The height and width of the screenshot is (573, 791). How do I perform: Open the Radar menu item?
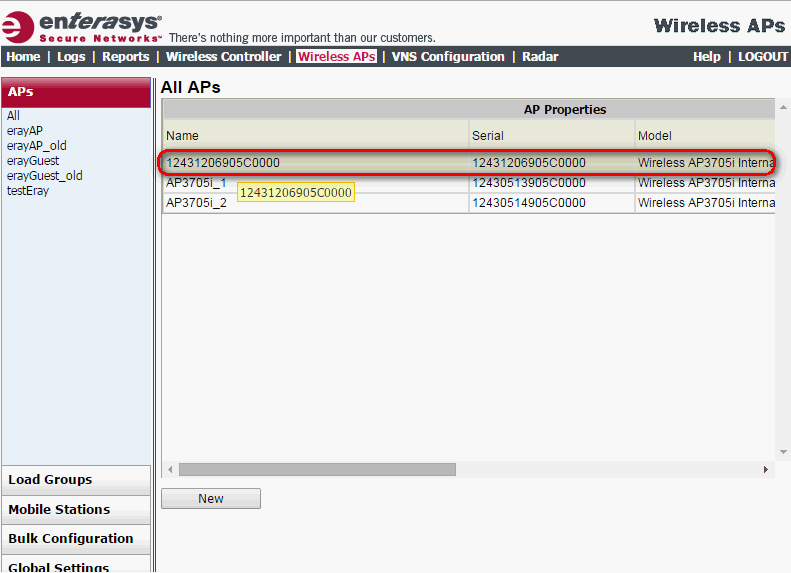click(x=540, y=56)
